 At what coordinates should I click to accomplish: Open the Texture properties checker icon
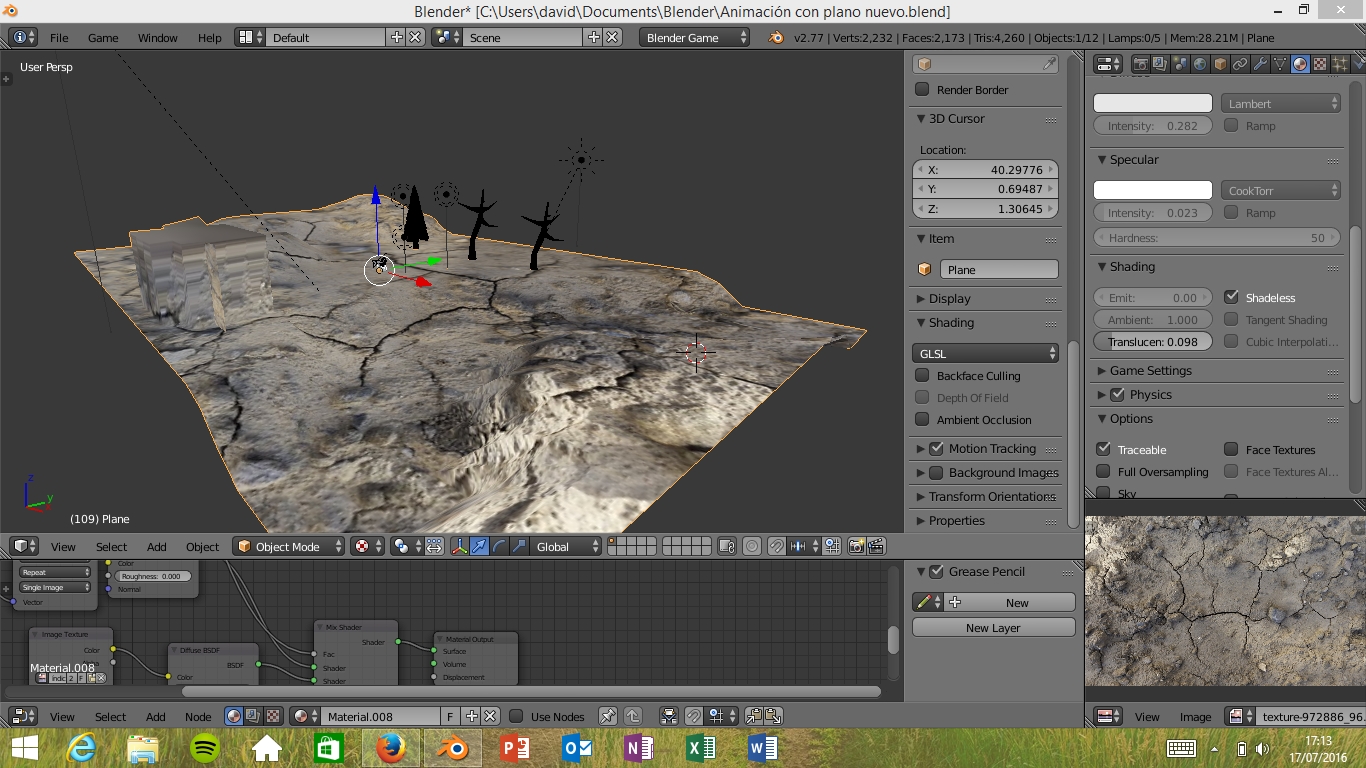click(x=1320, y=64)
